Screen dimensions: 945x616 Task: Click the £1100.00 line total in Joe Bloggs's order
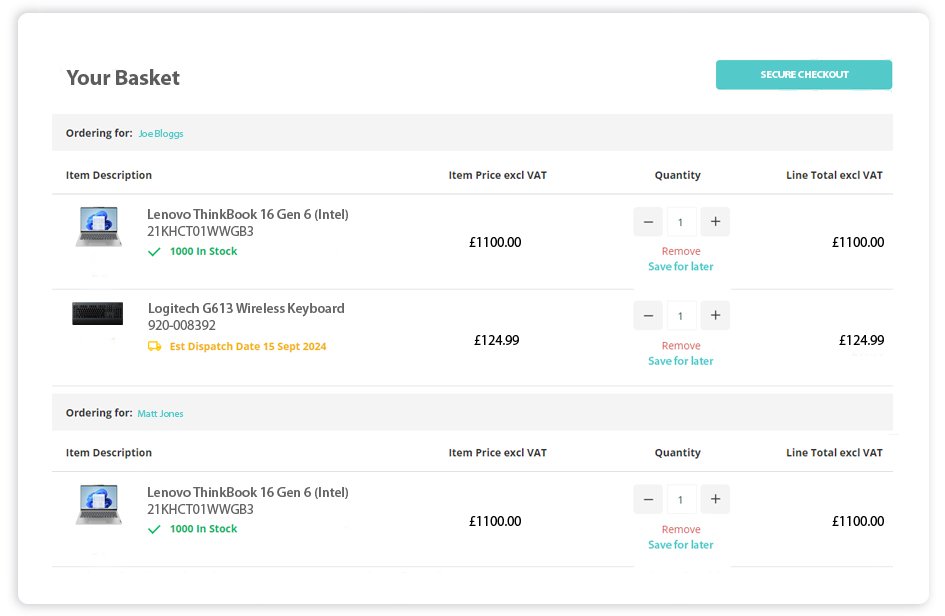858,242
